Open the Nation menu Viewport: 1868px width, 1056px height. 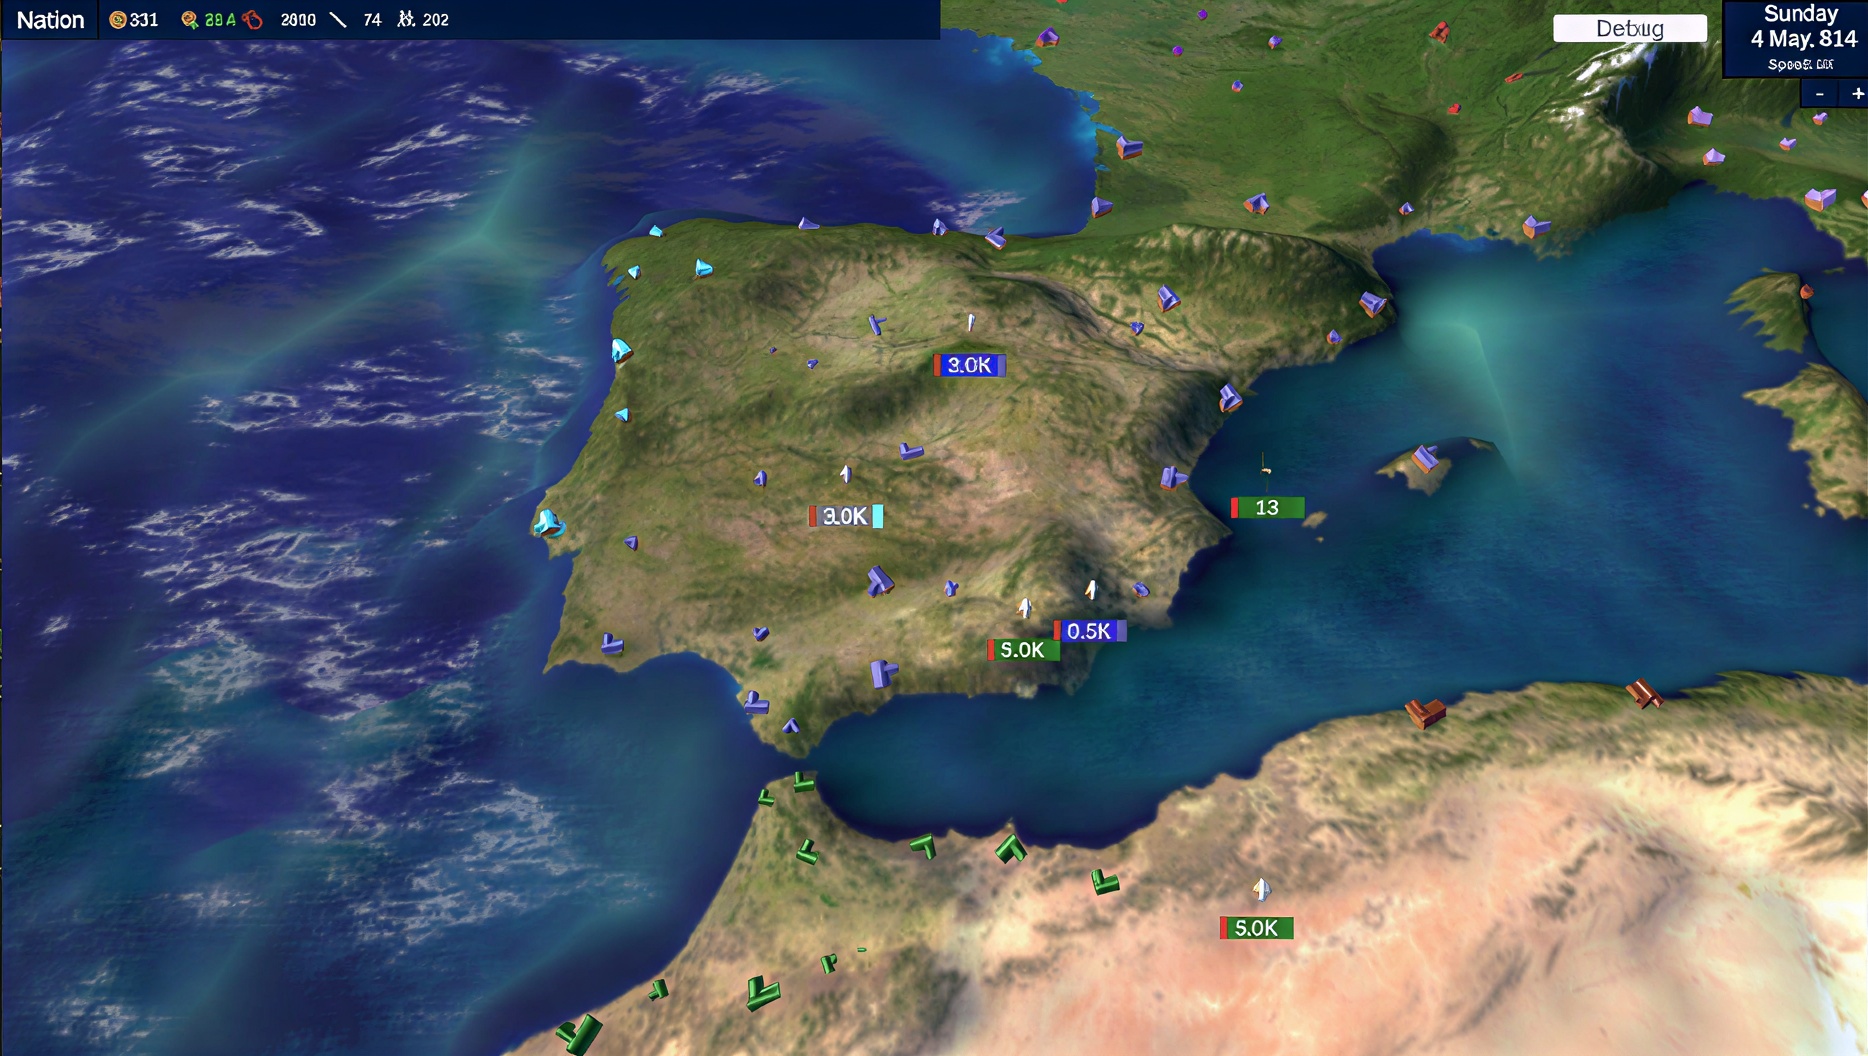coord(50,20)
